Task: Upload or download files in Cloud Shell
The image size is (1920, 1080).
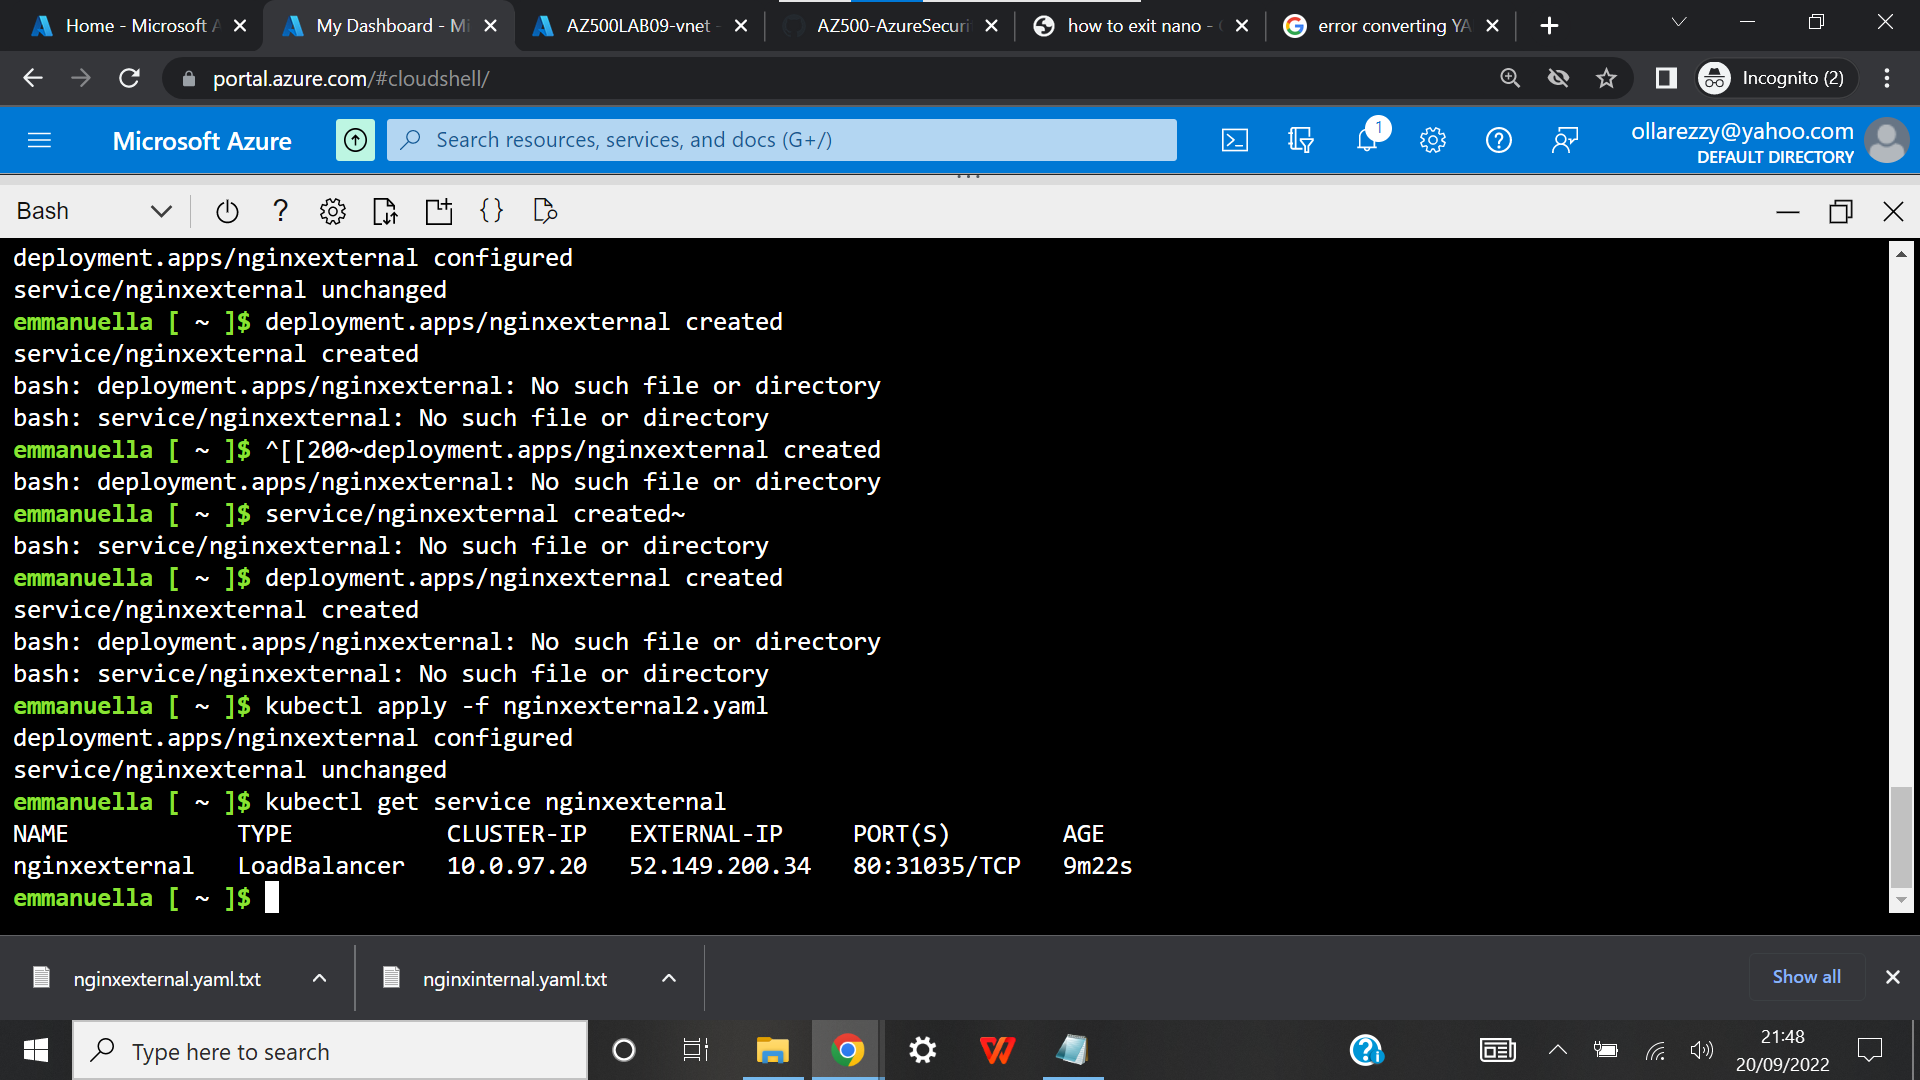Action: pos(384,211)
